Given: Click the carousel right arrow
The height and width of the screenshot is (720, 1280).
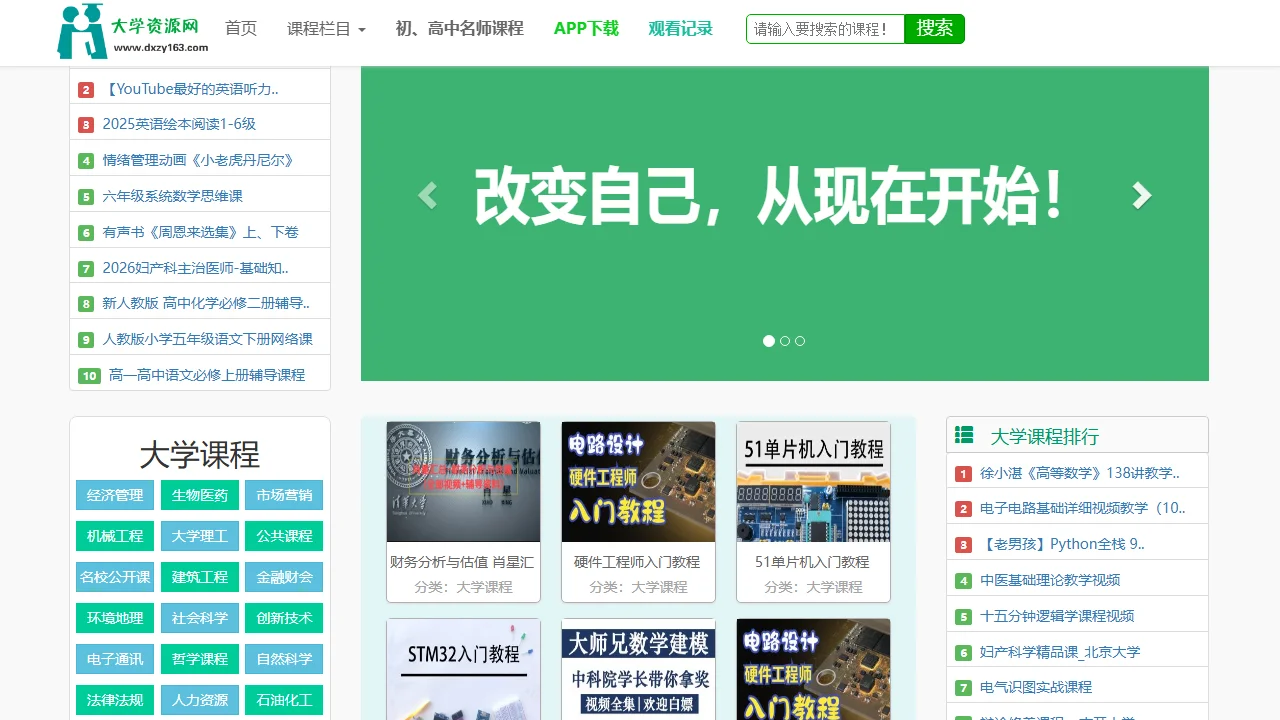Looking at the screenshot, I should (x=1142, y=195).
